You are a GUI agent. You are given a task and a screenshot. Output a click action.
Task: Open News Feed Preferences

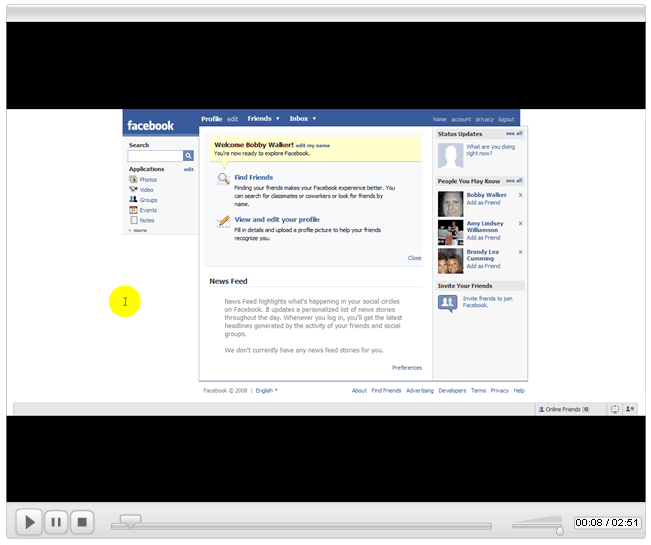tap(407, 368)
